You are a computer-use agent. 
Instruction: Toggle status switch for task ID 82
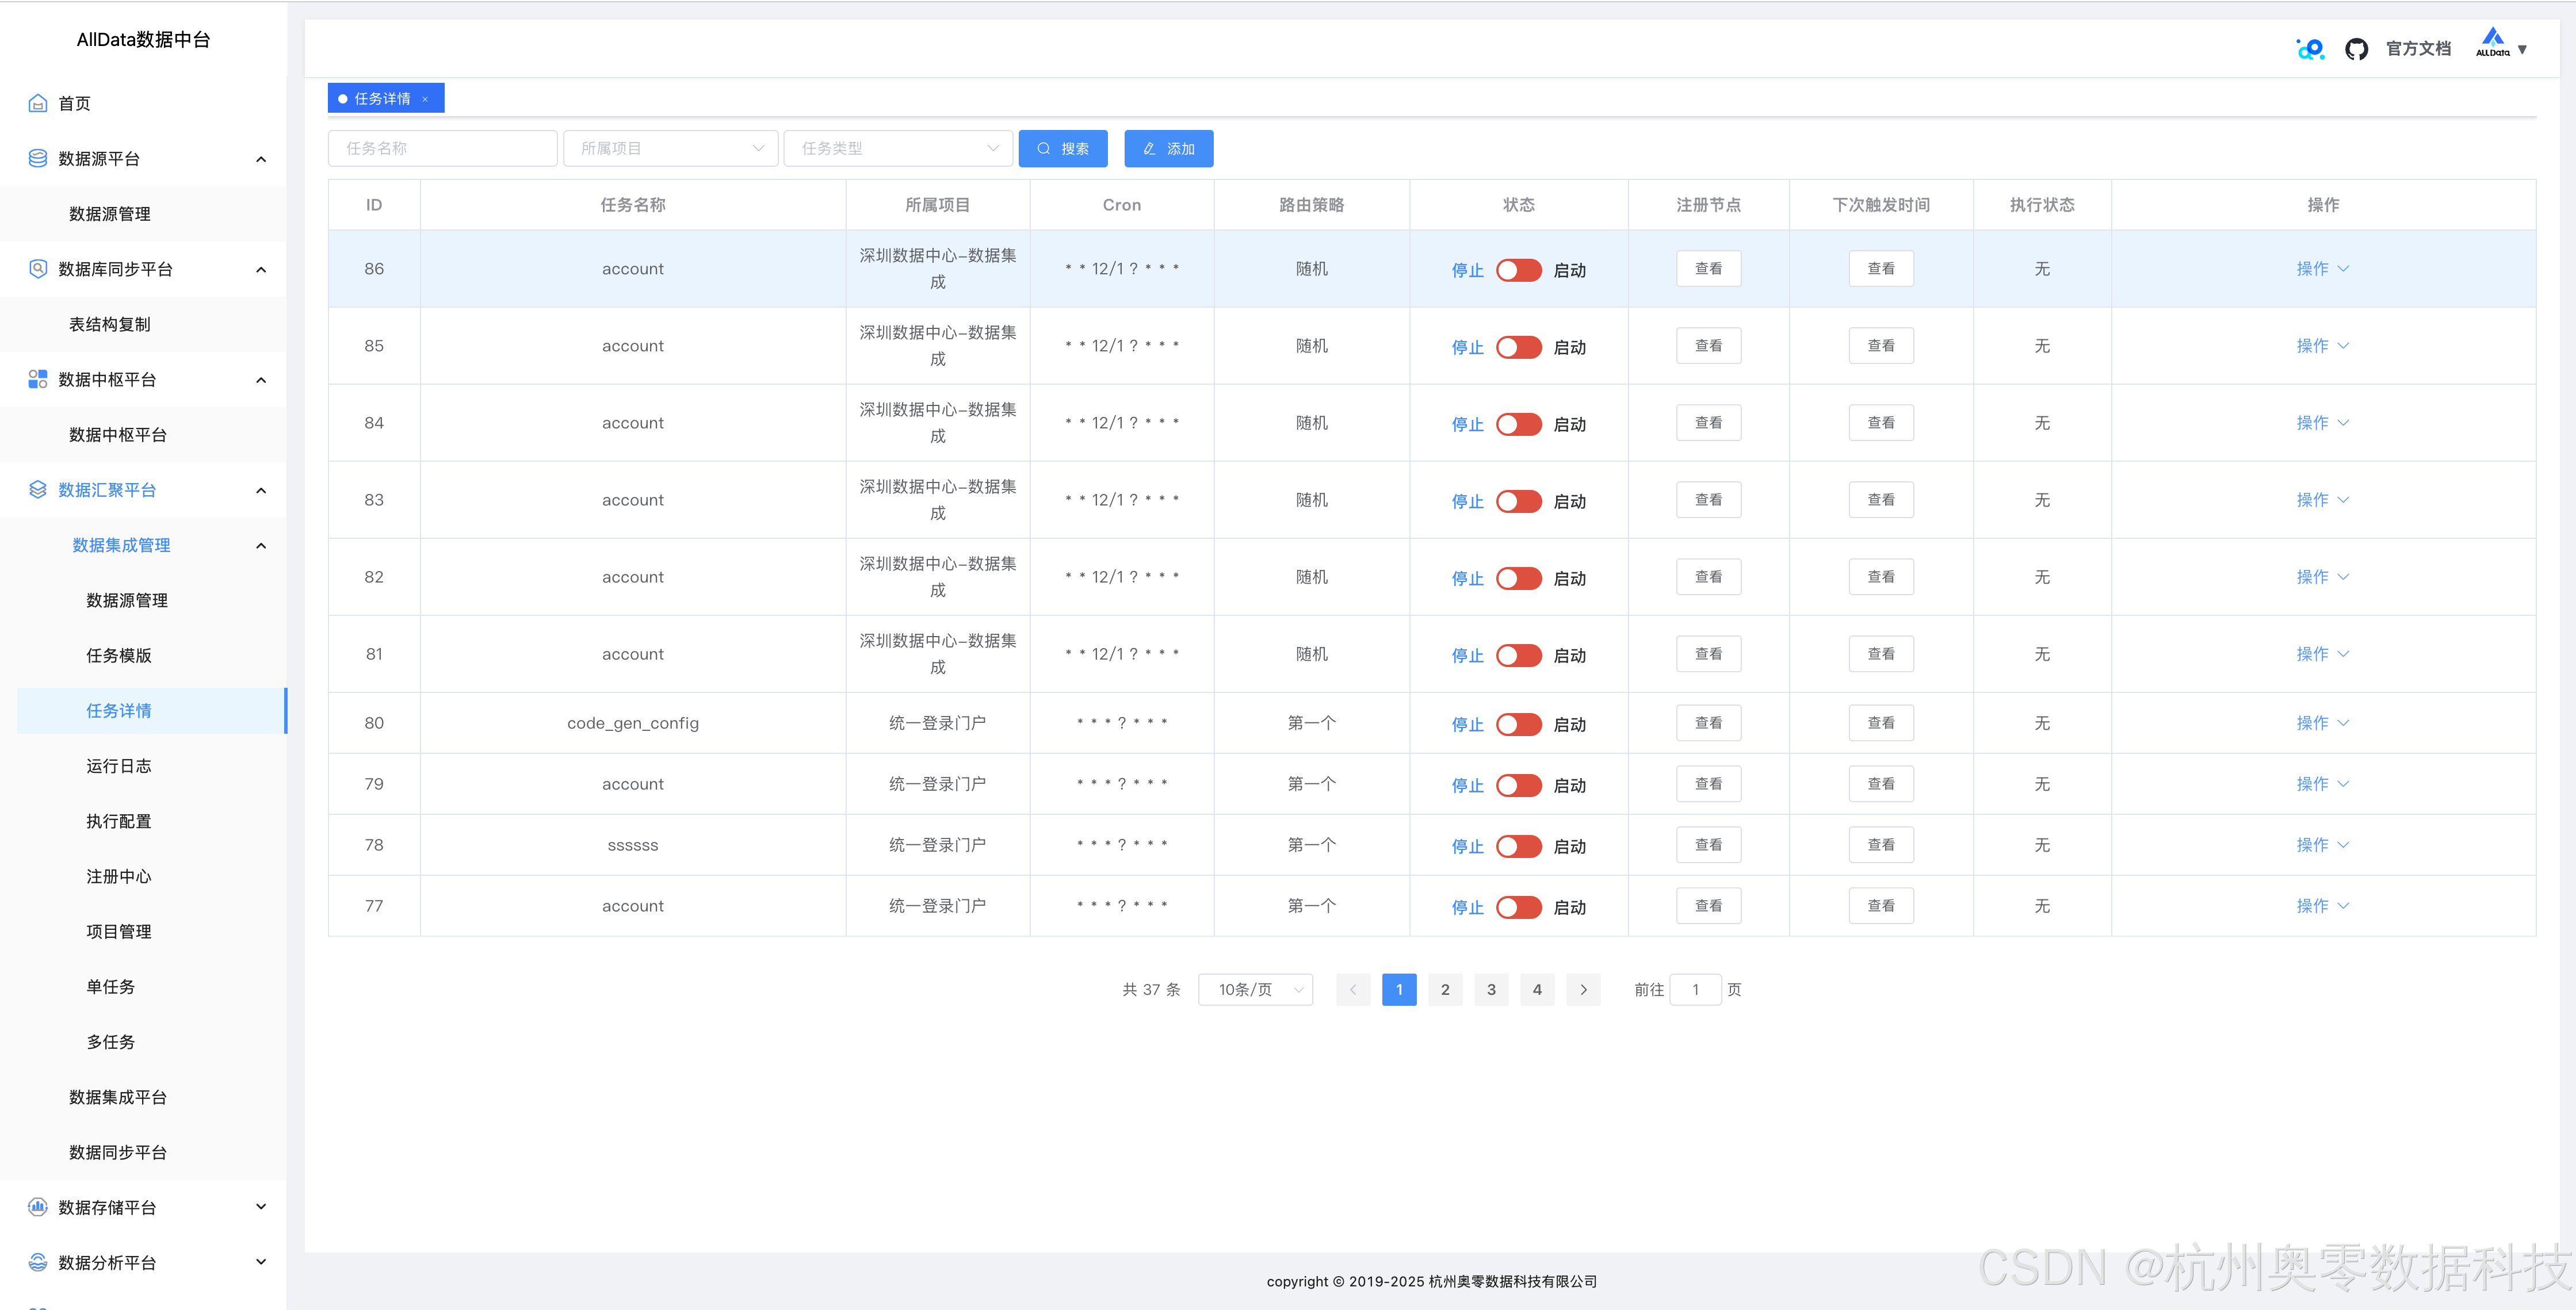click(1518, 578)
